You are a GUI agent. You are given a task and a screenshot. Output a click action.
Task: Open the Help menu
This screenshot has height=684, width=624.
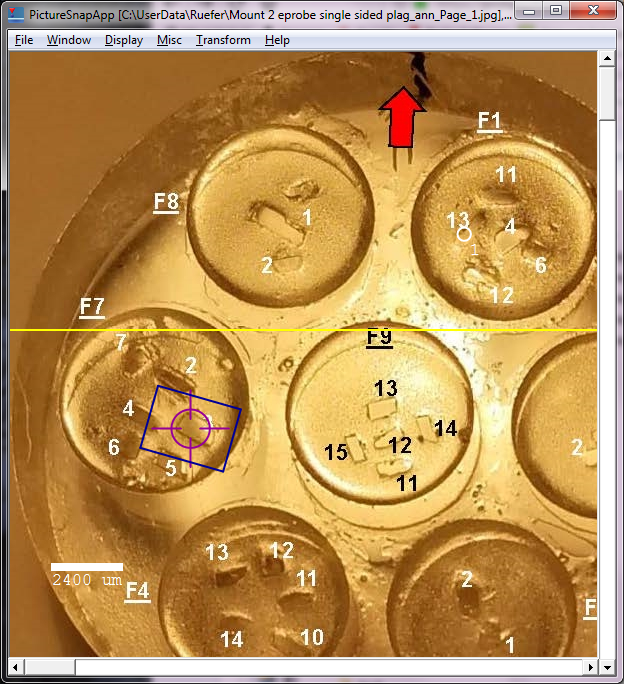click(x=277, y=40)
